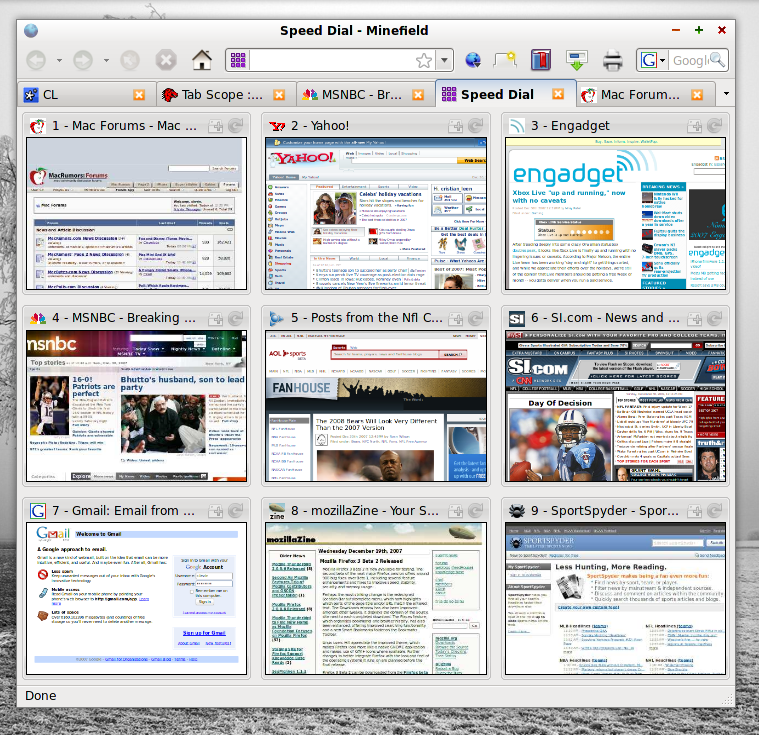Screen dimensions: 759x735
Task: Refresh the SI.com dial
Action: (715, 318)
